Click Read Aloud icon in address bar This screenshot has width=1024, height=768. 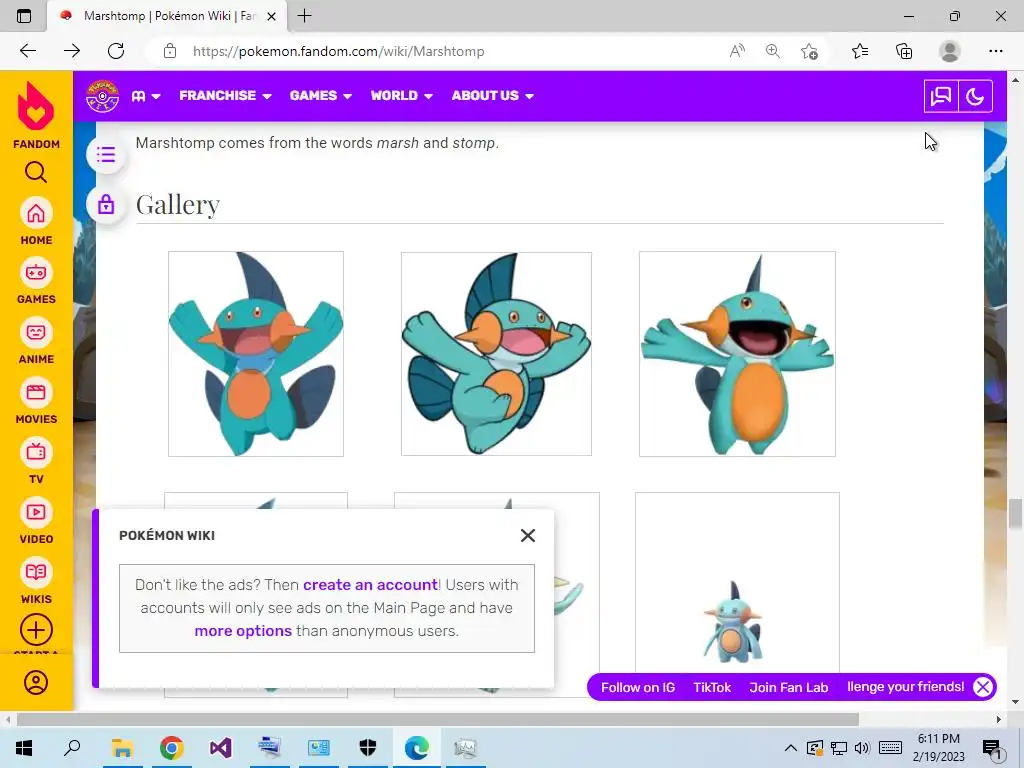pyautogui.click(x=737, y=51)
